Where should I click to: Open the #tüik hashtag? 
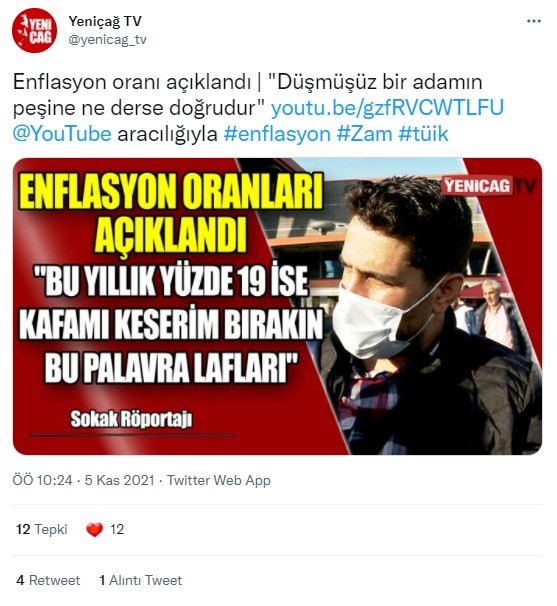tap(423, 134)
